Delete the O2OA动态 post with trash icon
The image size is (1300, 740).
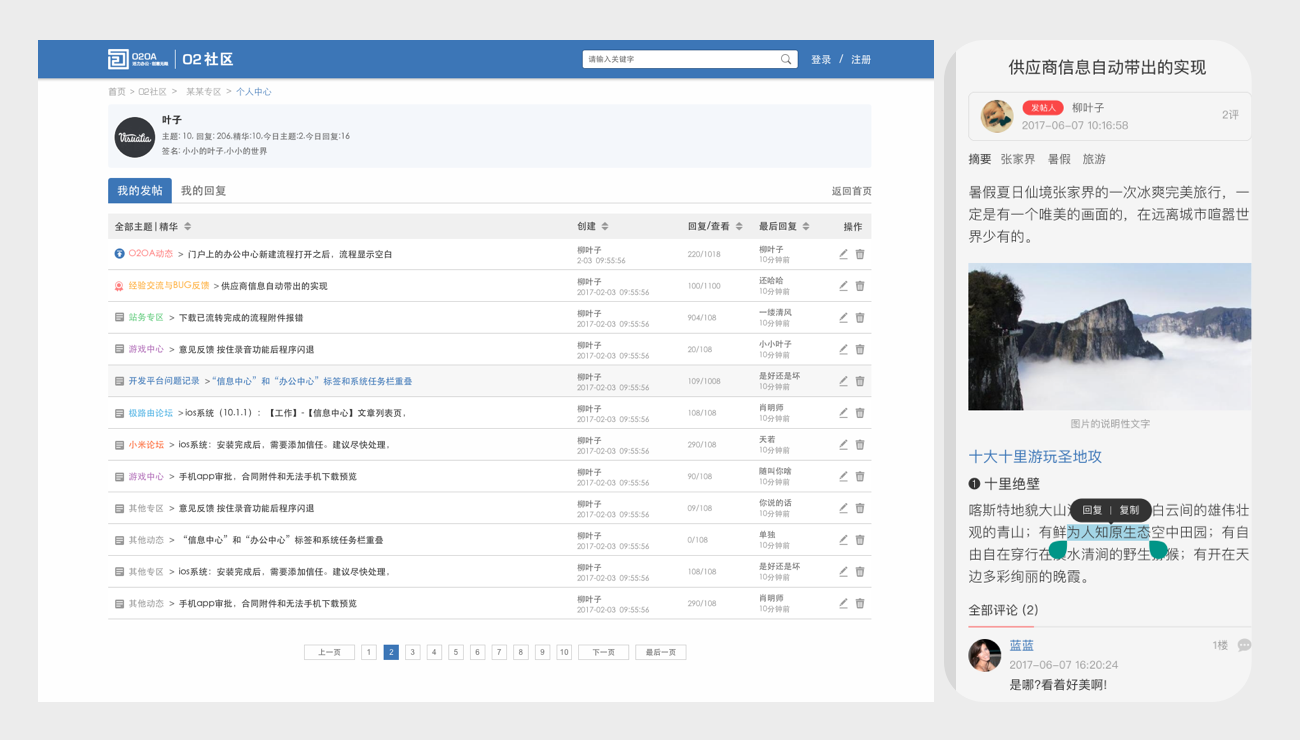coord(860,254)
